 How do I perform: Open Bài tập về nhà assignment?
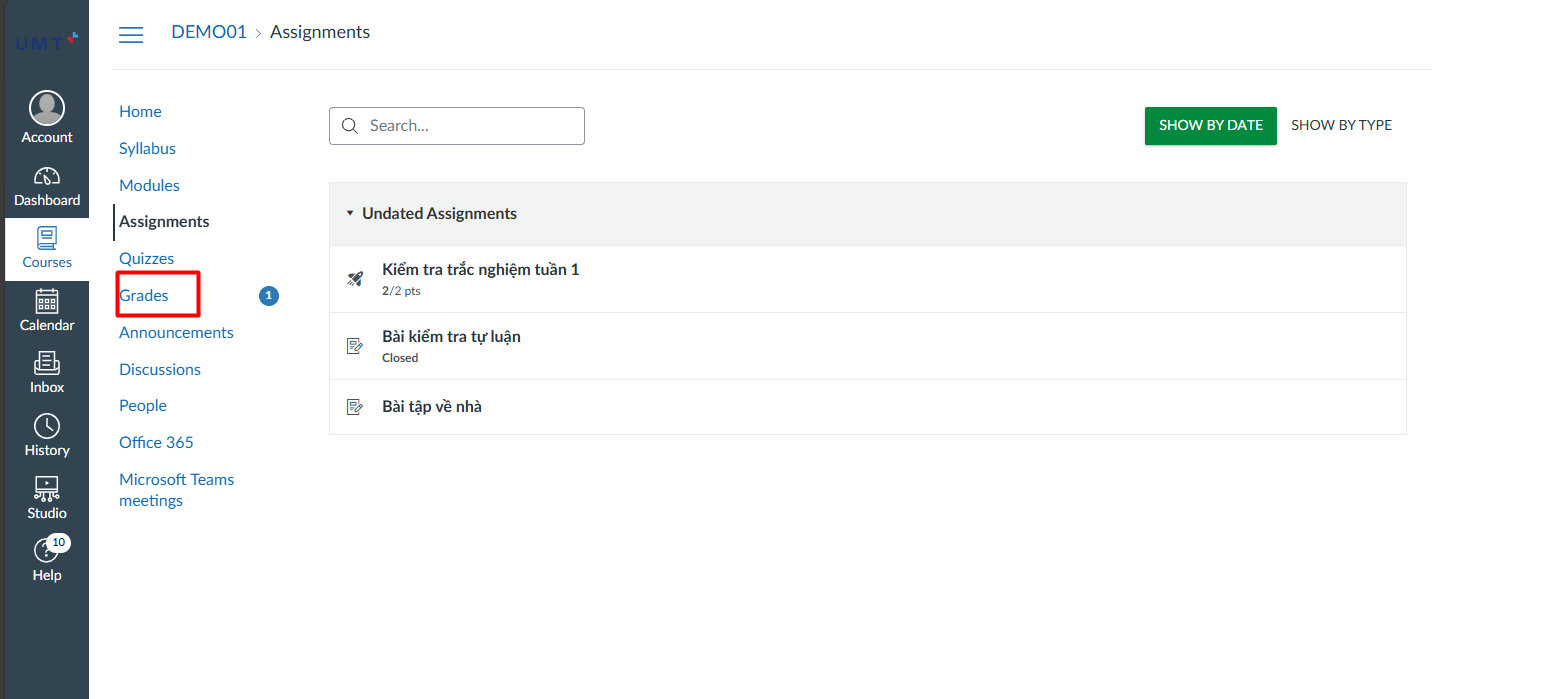(432, 406)
